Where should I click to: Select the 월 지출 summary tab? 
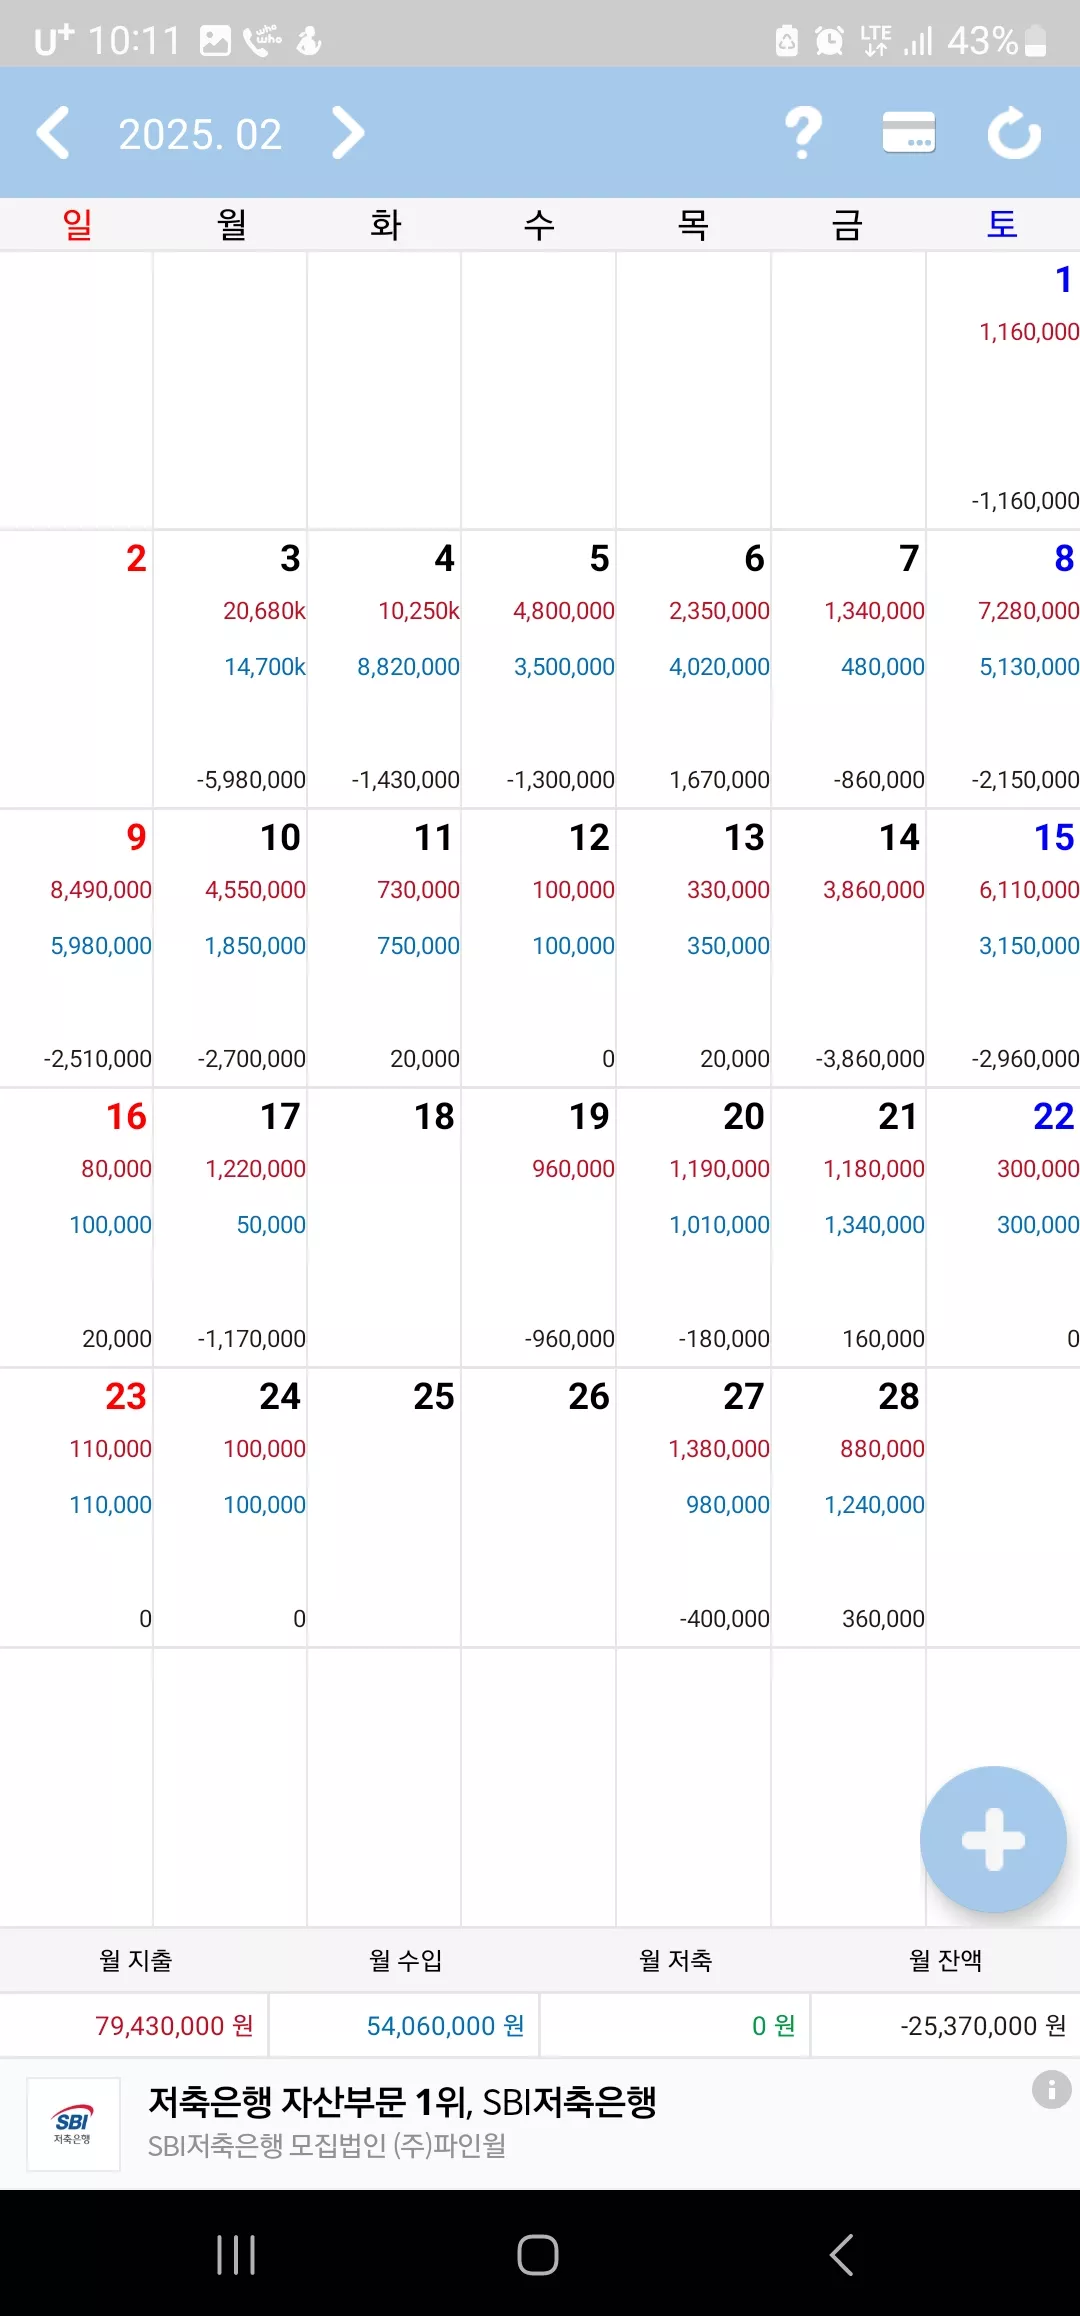136,1960
